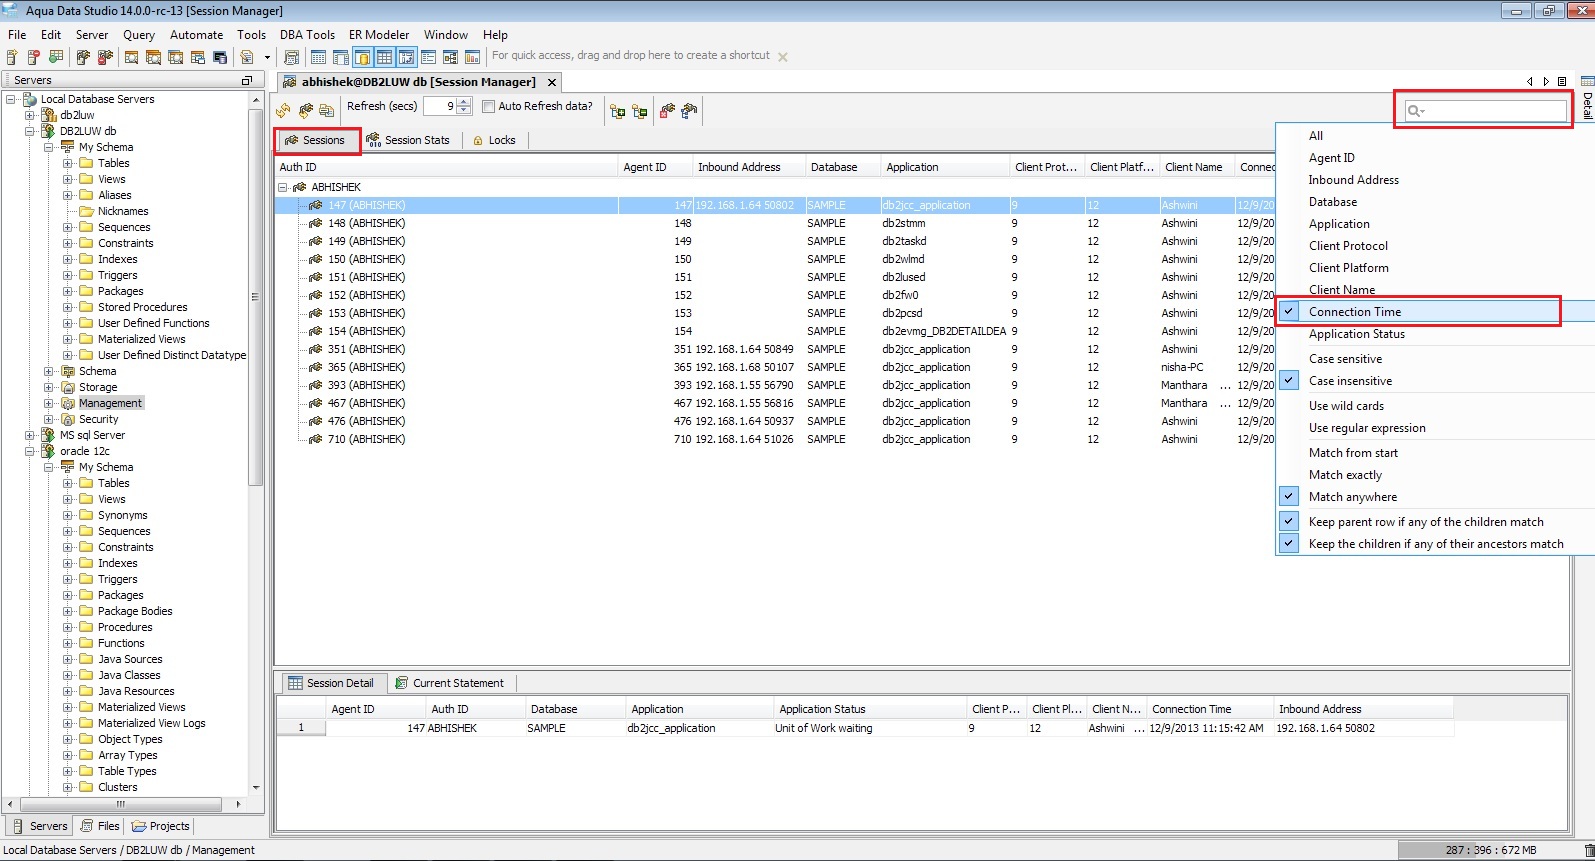Click the Security lock folder icon
1595x861 pixels.
coord(68,419)
